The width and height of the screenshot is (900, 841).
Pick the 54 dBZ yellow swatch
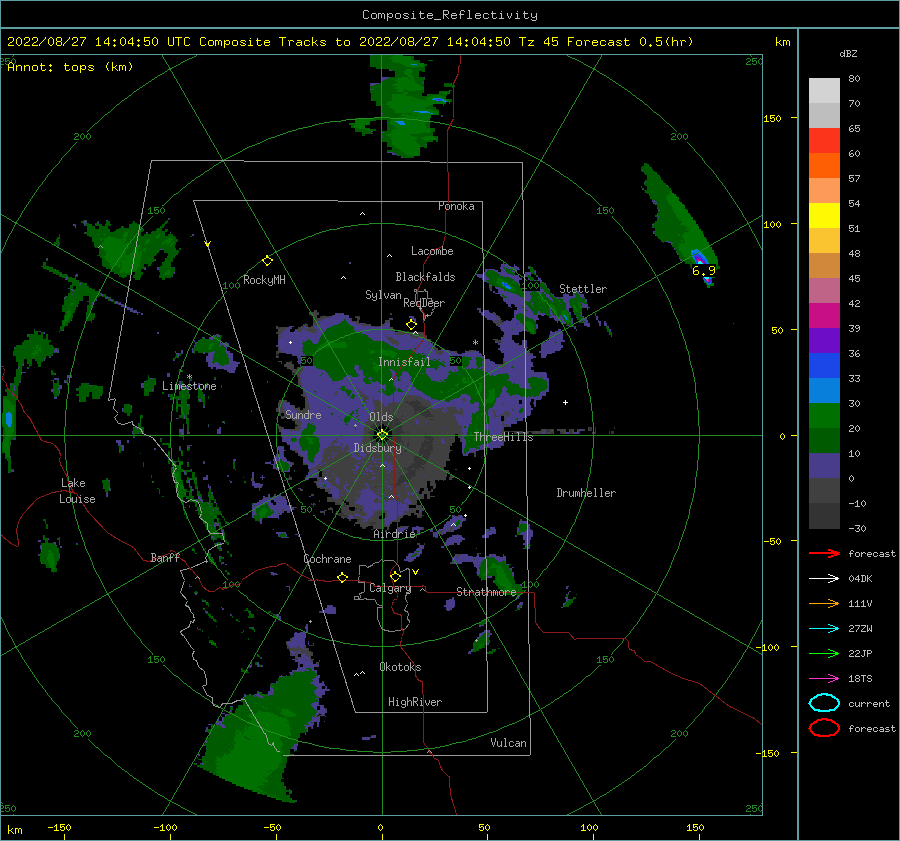pyautogui.click(x=824, y=215)
